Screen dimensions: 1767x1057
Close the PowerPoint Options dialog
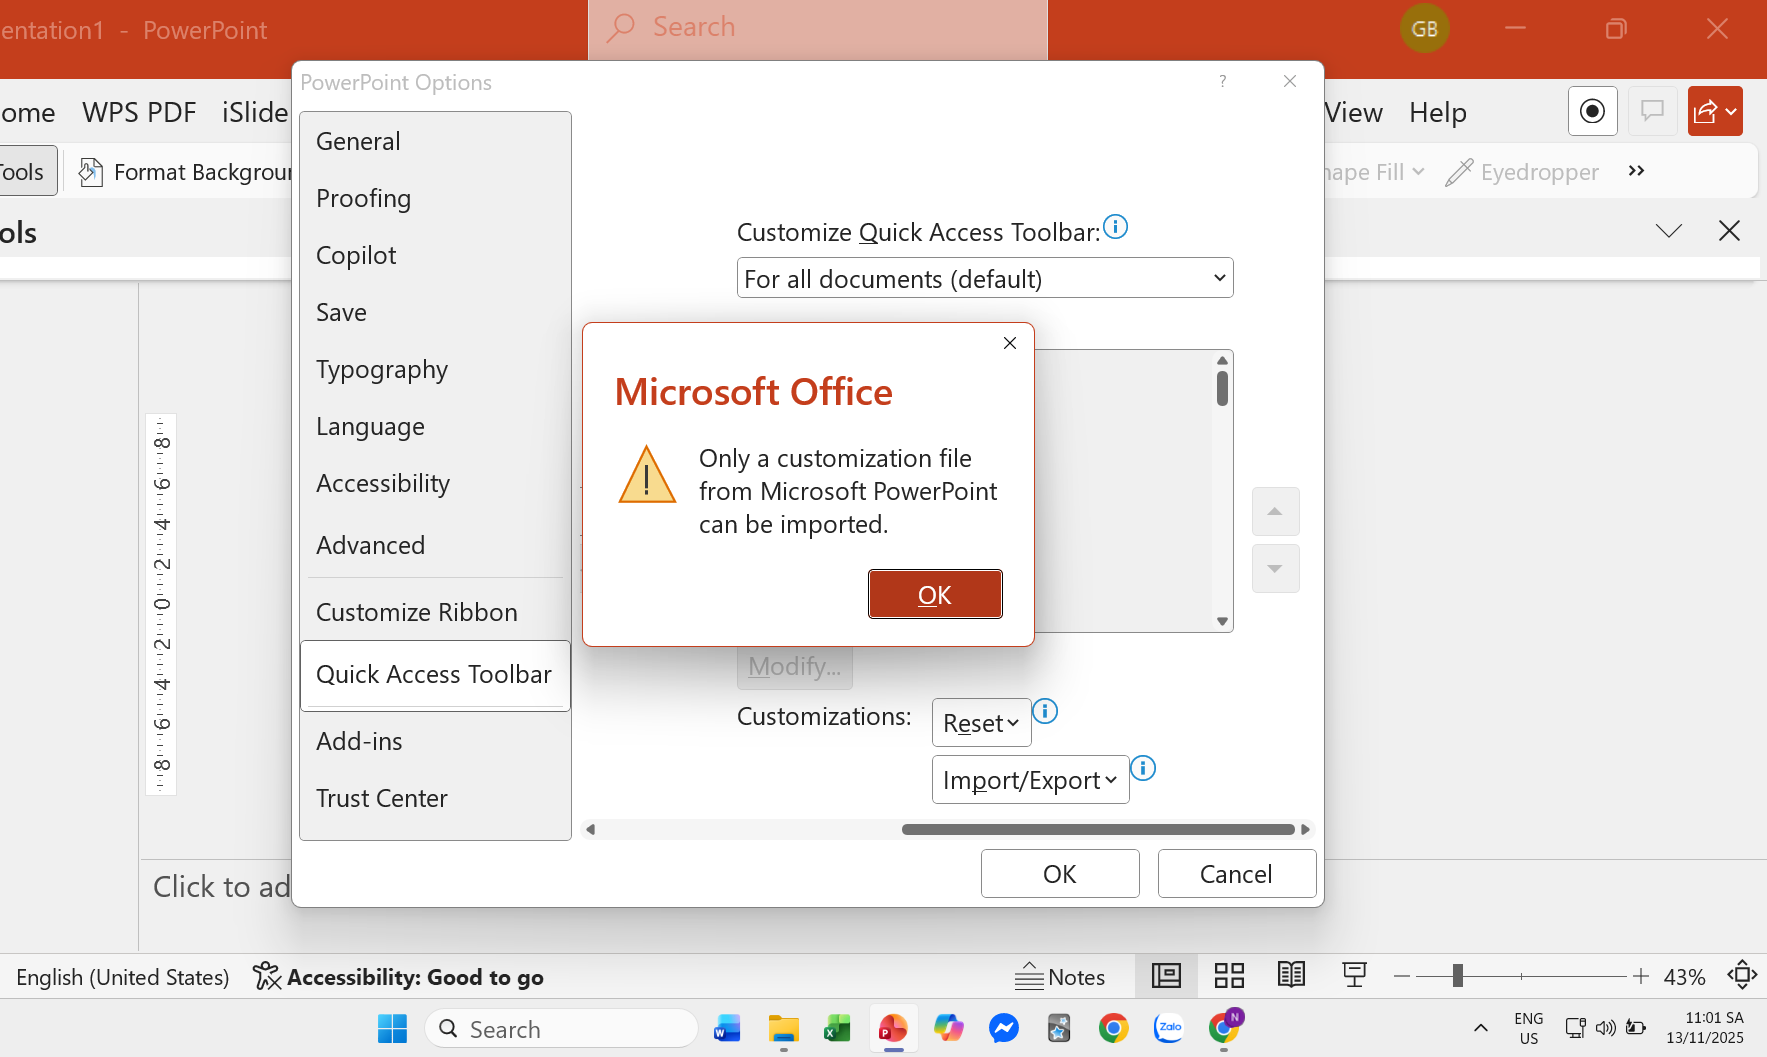[1290, 81]
